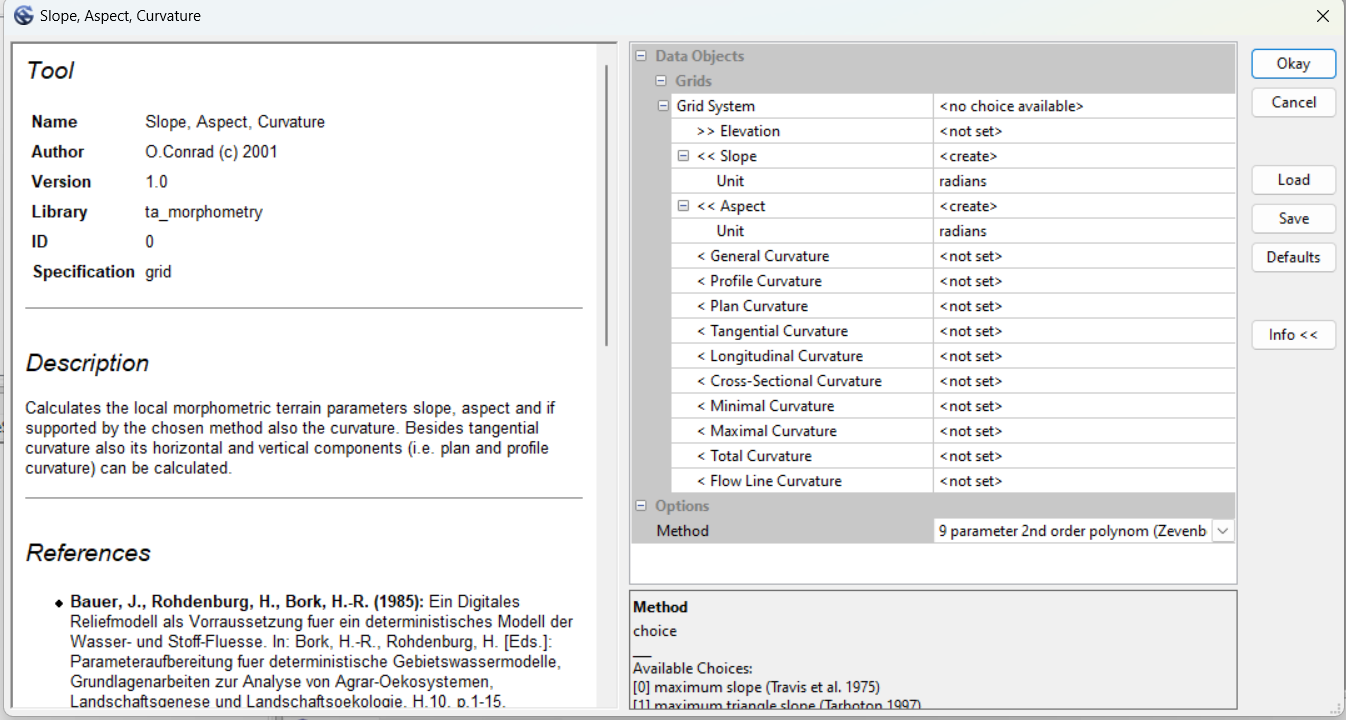The image size is (1346, 720).
Task: Set the General Curvature output value
Action: [x=1084, y=256]
